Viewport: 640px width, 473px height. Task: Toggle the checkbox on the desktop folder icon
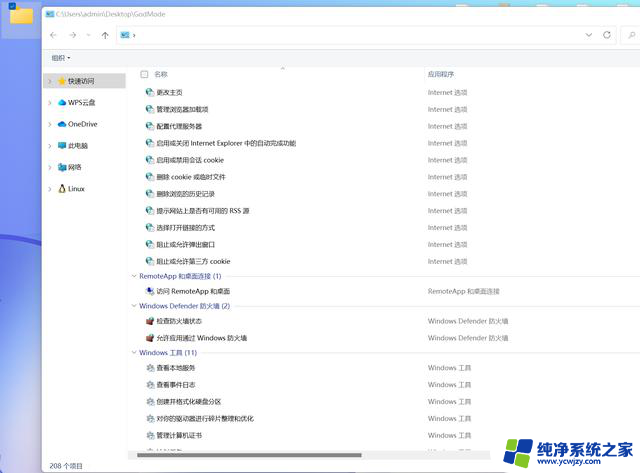click(12, 6)
